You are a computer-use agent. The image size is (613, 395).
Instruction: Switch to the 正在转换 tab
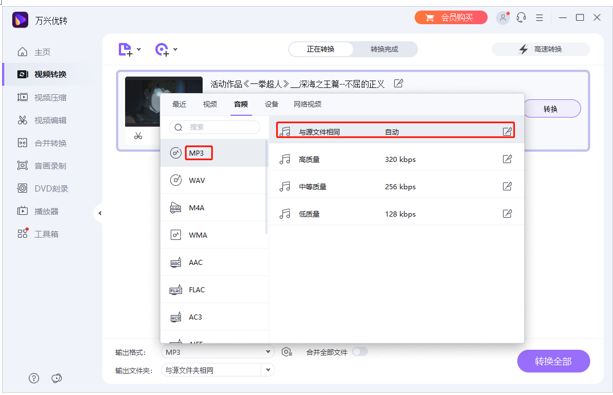coord(321,49)
